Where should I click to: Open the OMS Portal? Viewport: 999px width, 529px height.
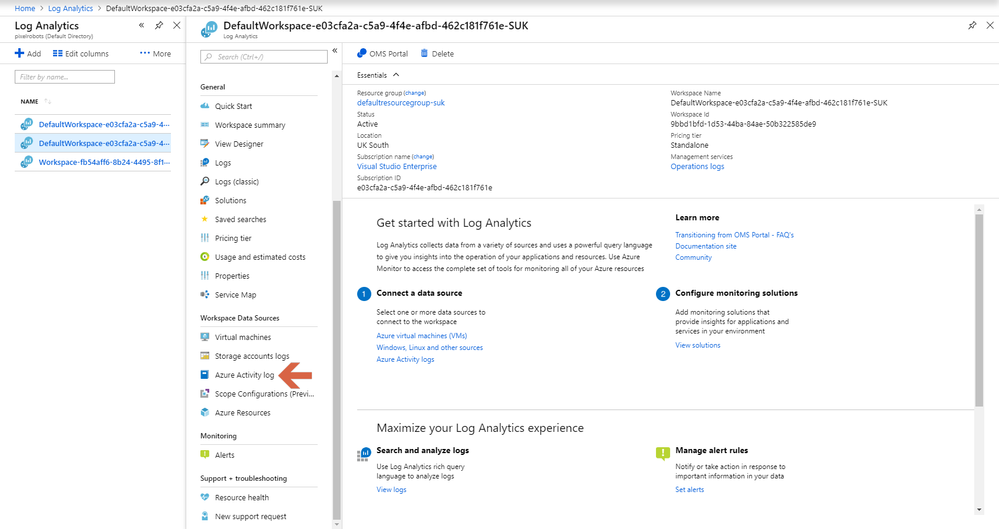[382, 54]
